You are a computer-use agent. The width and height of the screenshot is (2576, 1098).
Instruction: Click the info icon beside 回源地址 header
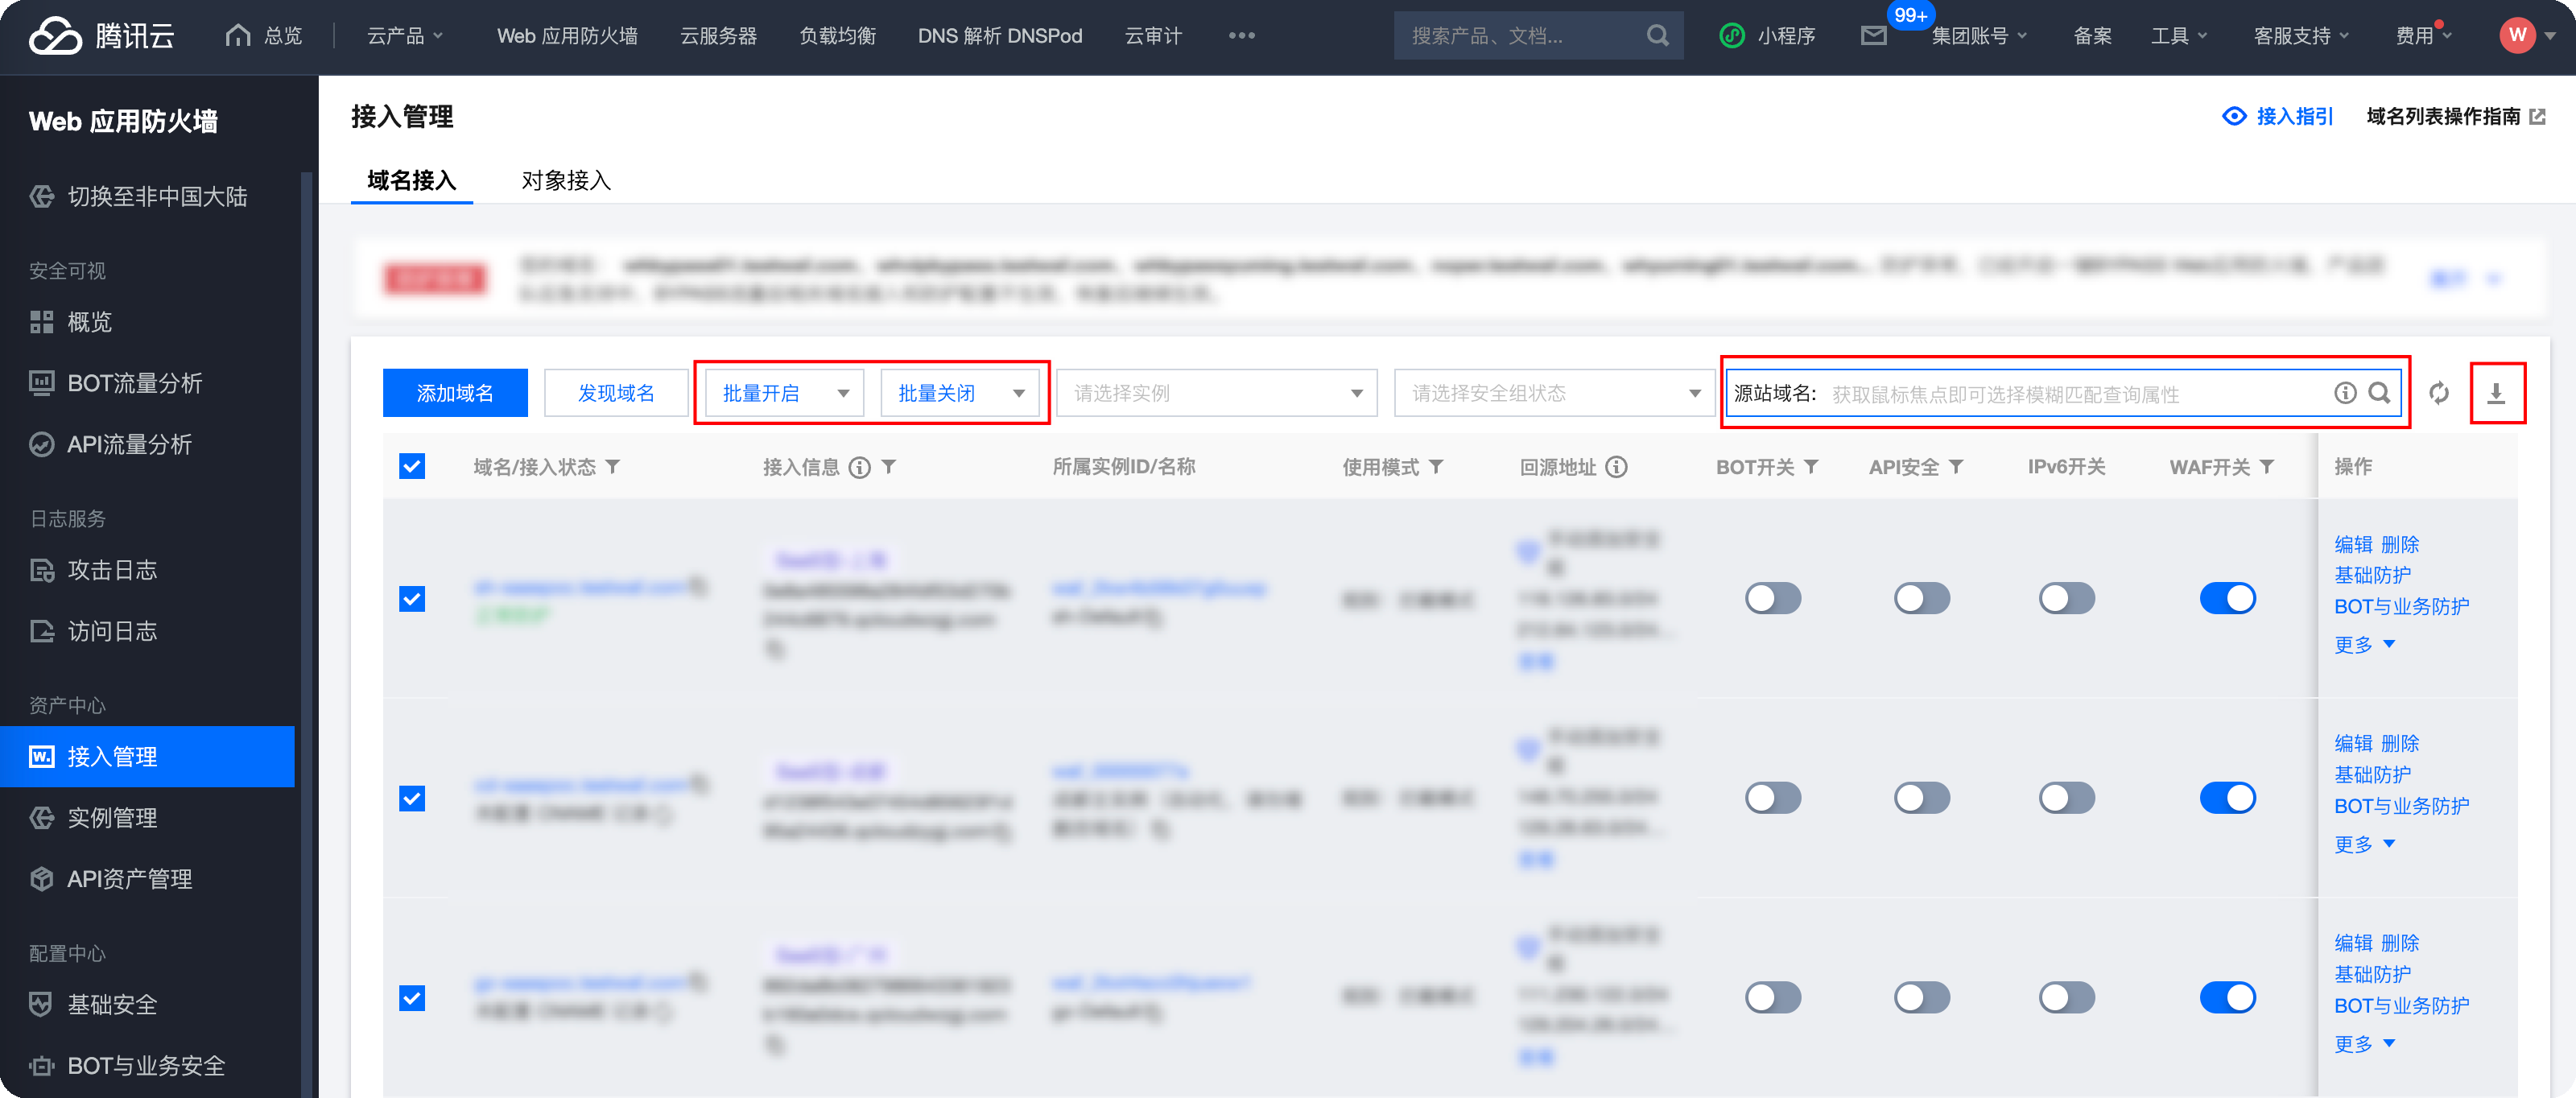(x=1616, y=467)
